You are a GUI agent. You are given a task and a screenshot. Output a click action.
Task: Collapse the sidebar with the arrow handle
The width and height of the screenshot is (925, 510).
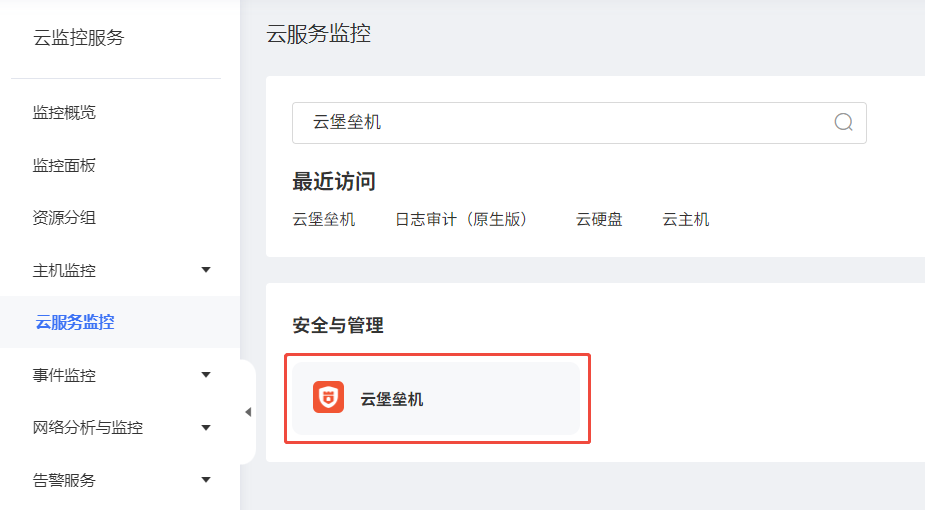(248, 412)
